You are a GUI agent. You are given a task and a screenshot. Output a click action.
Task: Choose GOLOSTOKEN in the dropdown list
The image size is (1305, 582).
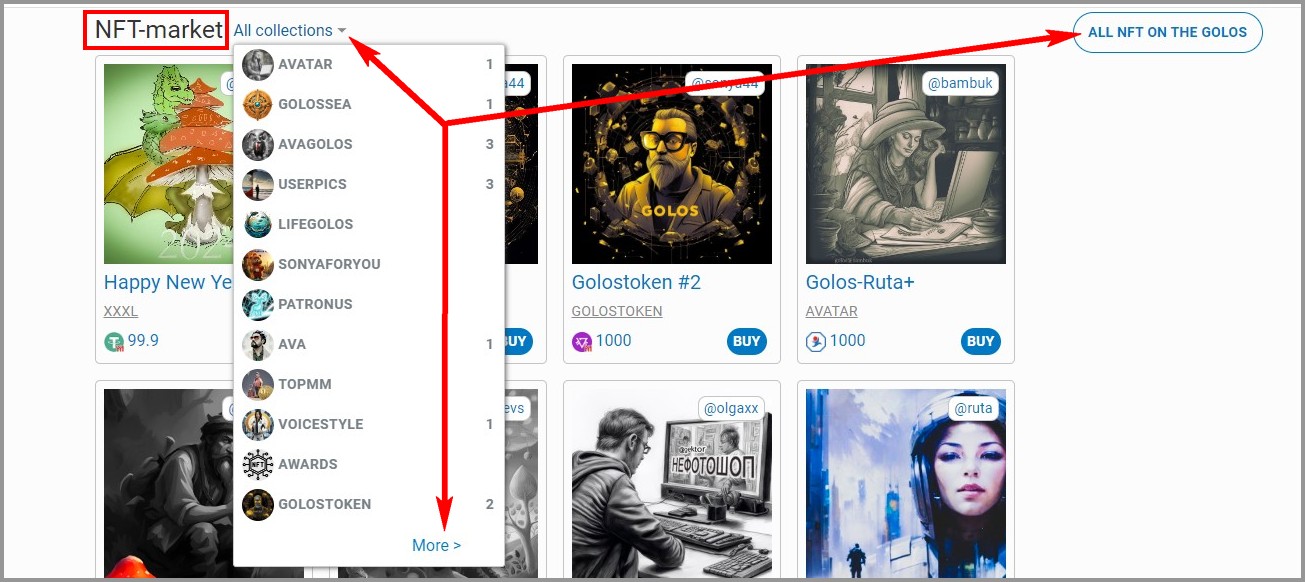[369, 504]
